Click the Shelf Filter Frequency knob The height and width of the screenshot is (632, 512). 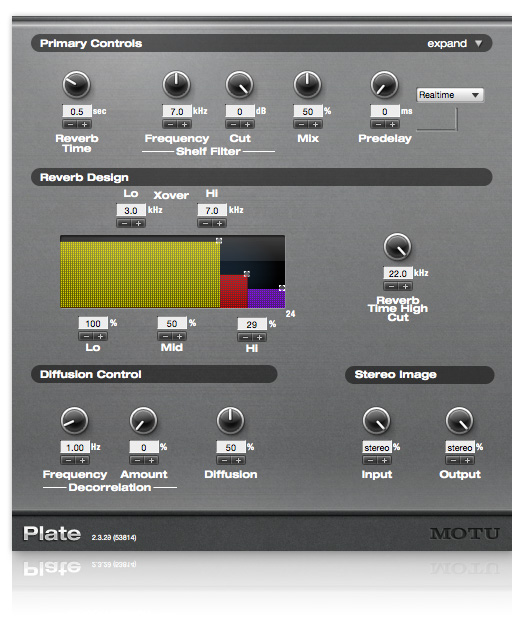[x=176, y=85]
